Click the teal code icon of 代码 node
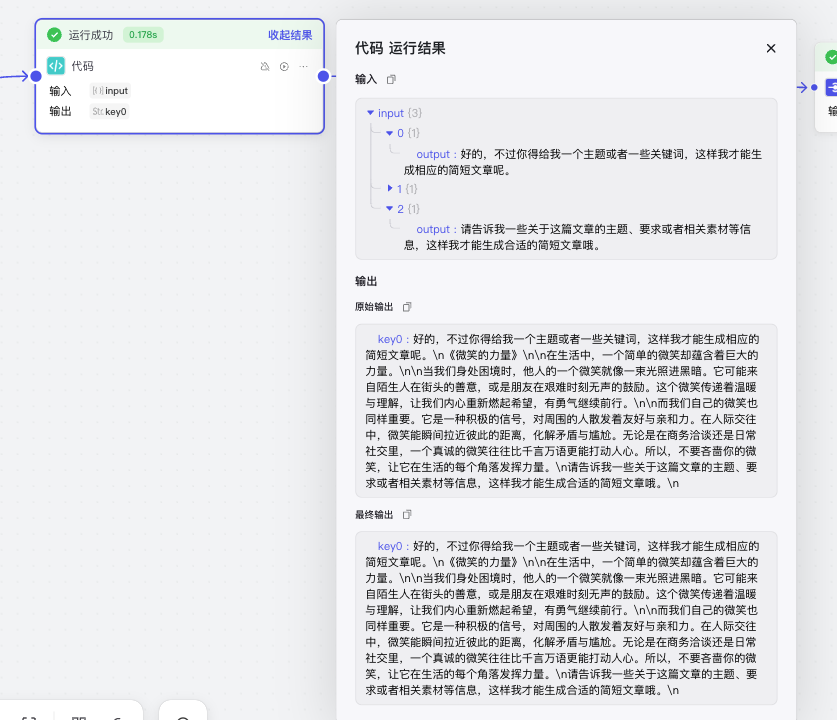The image size is (837, 720). click(56, 66)
